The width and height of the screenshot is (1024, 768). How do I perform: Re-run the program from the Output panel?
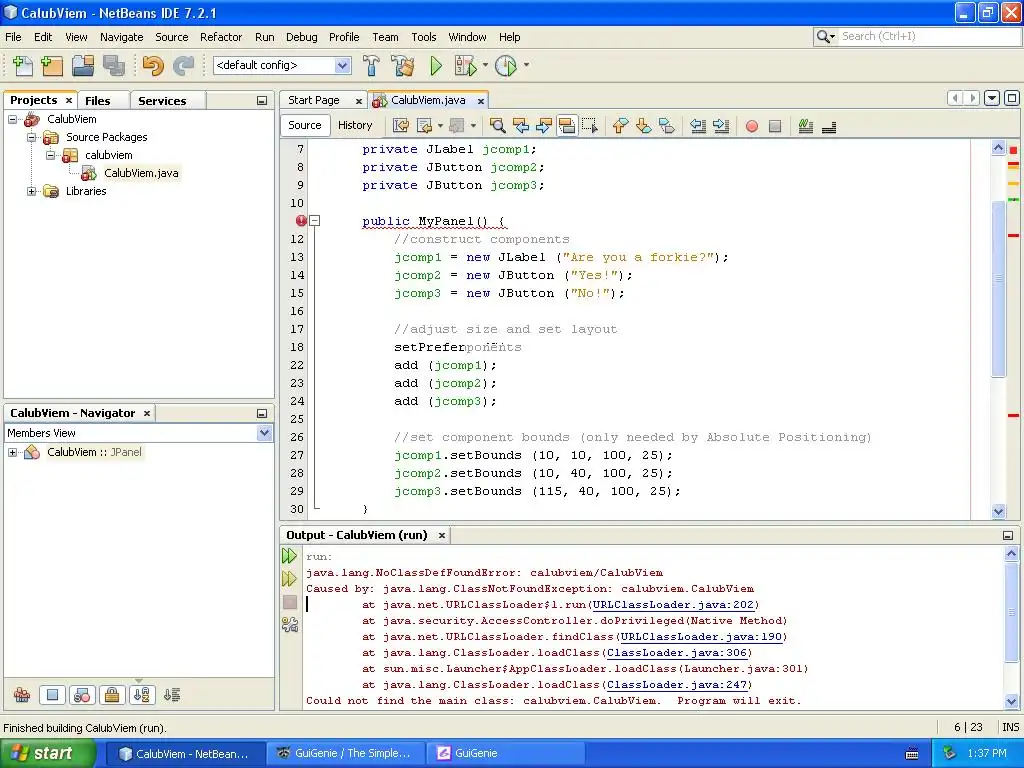[289, 556]
